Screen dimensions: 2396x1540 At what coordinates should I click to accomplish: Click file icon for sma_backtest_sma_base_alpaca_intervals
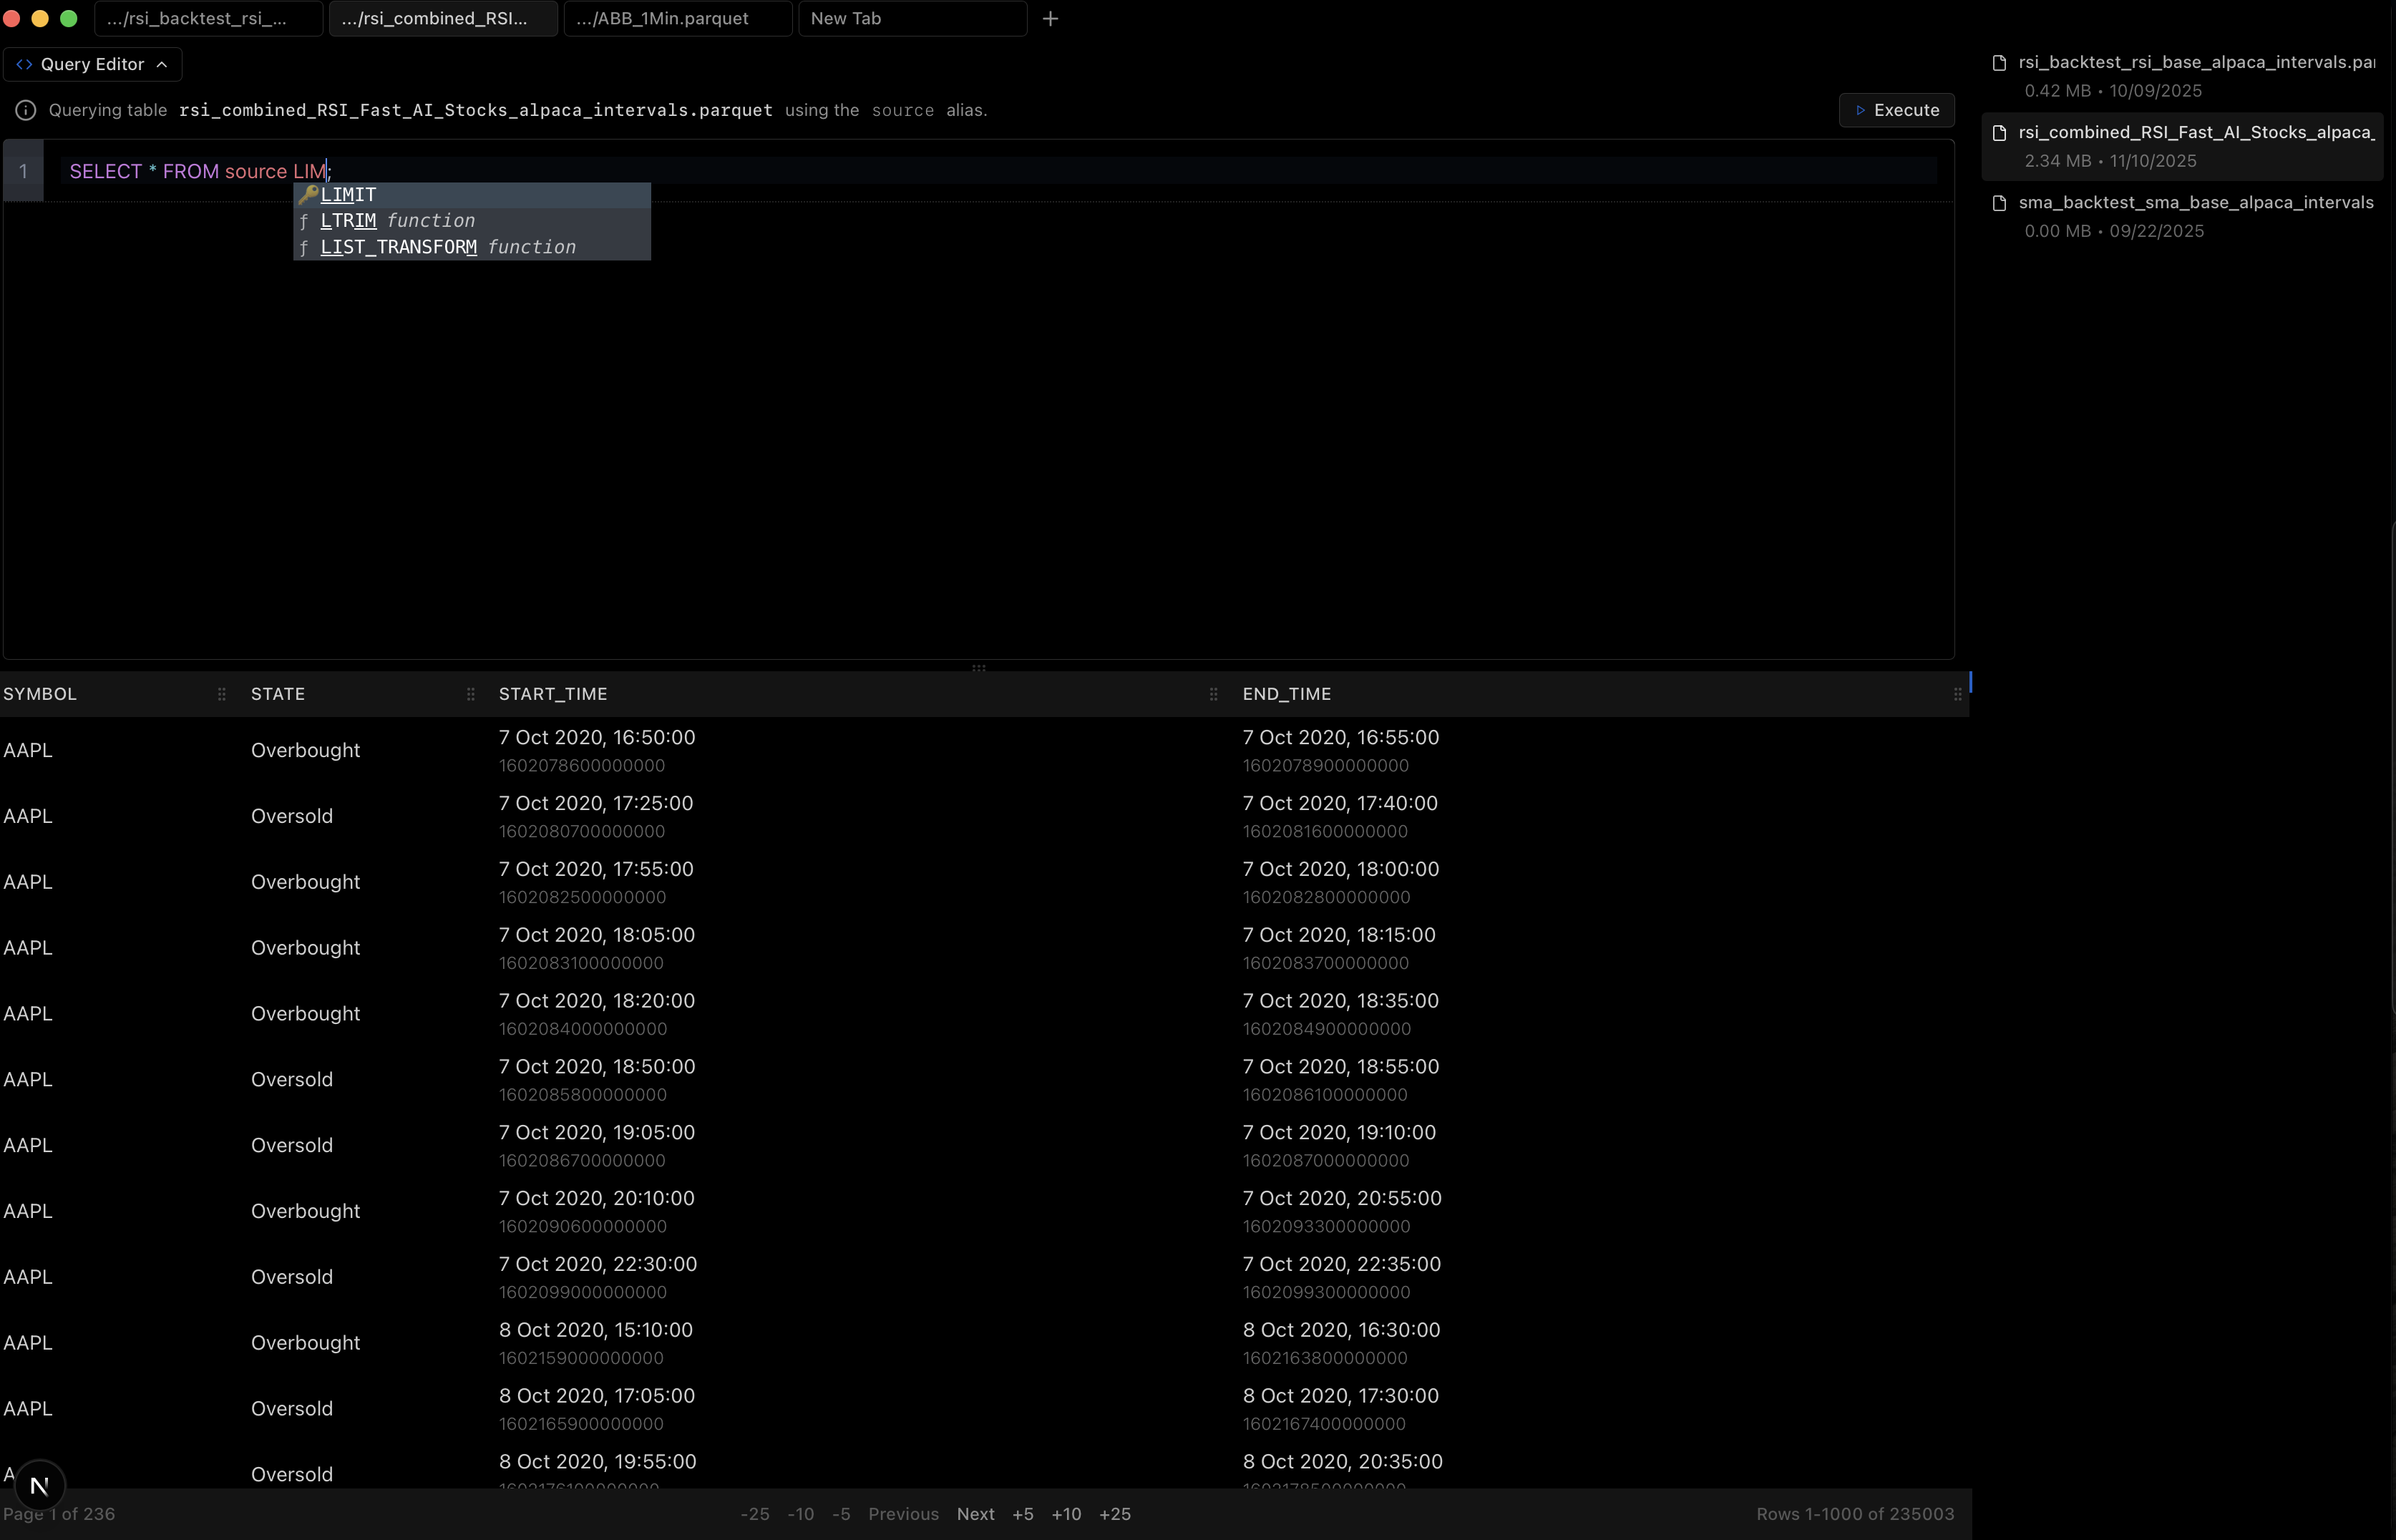click(x=2000, y=203)
